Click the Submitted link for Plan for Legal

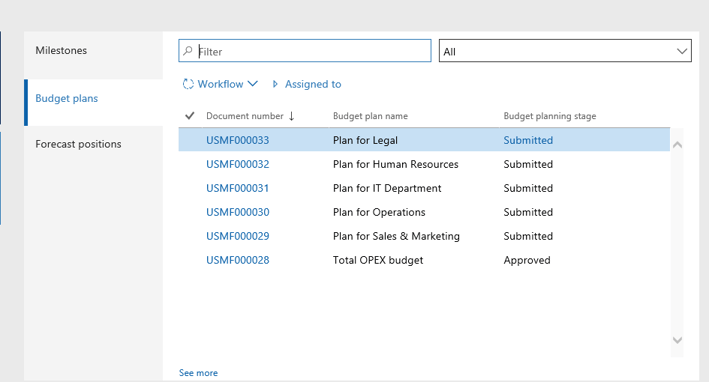tap(528, 140)
